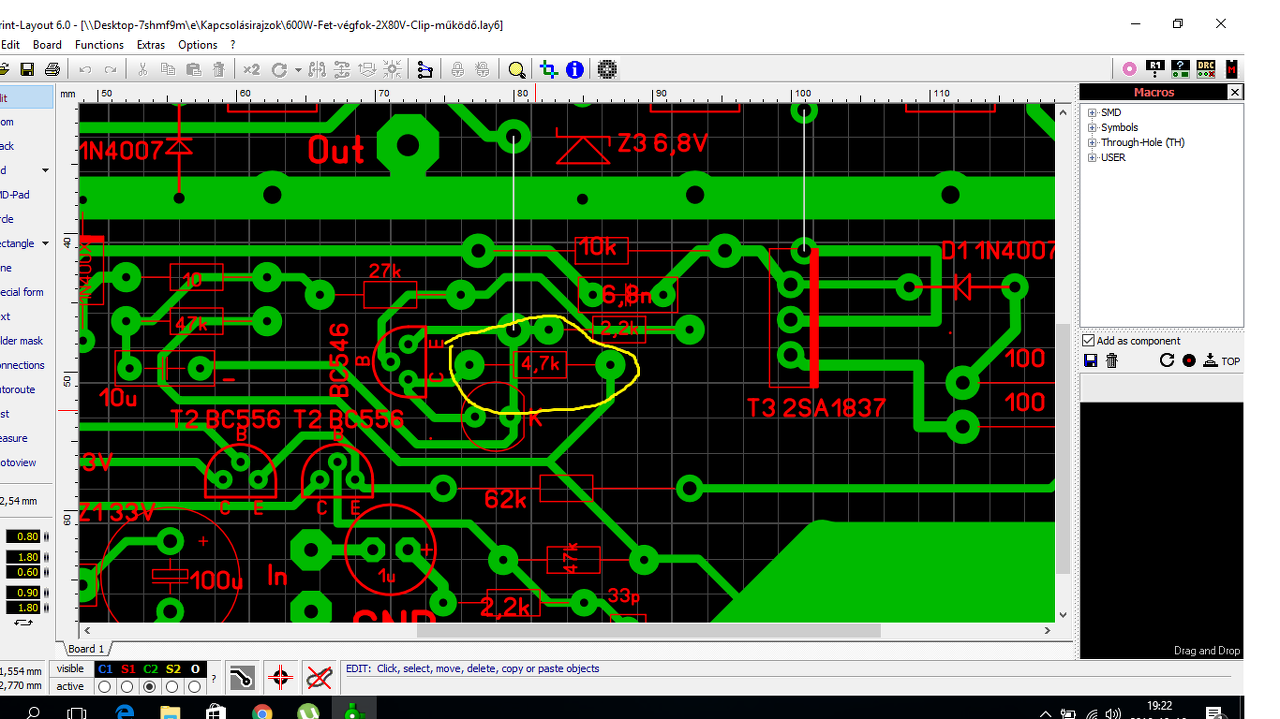Open the ? help menu
This screenshot has height=719, width=1280.
[x=233, y=45]
